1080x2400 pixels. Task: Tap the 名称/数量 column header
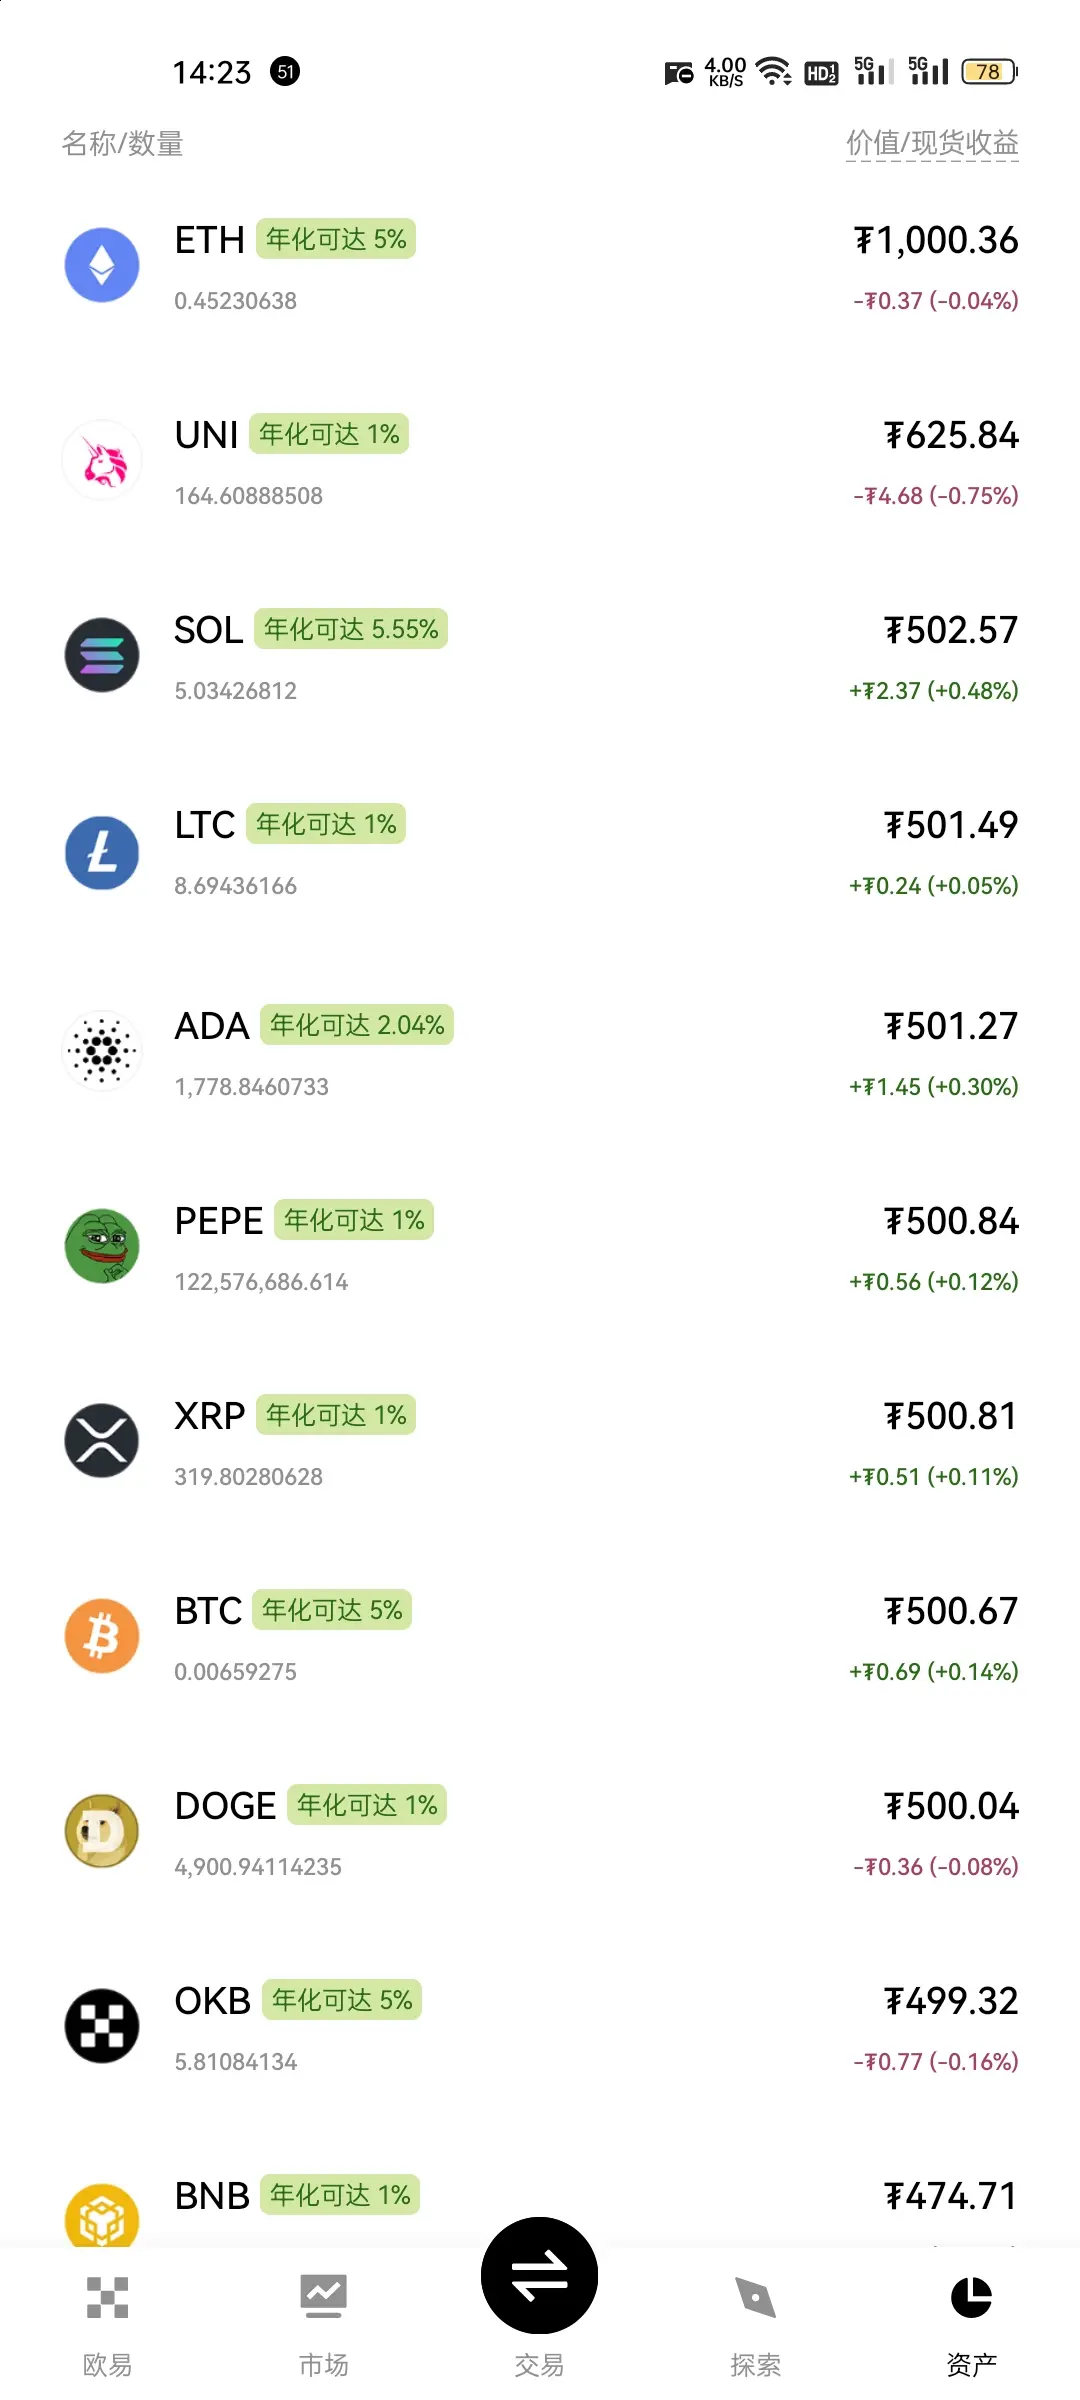point(123,144)
